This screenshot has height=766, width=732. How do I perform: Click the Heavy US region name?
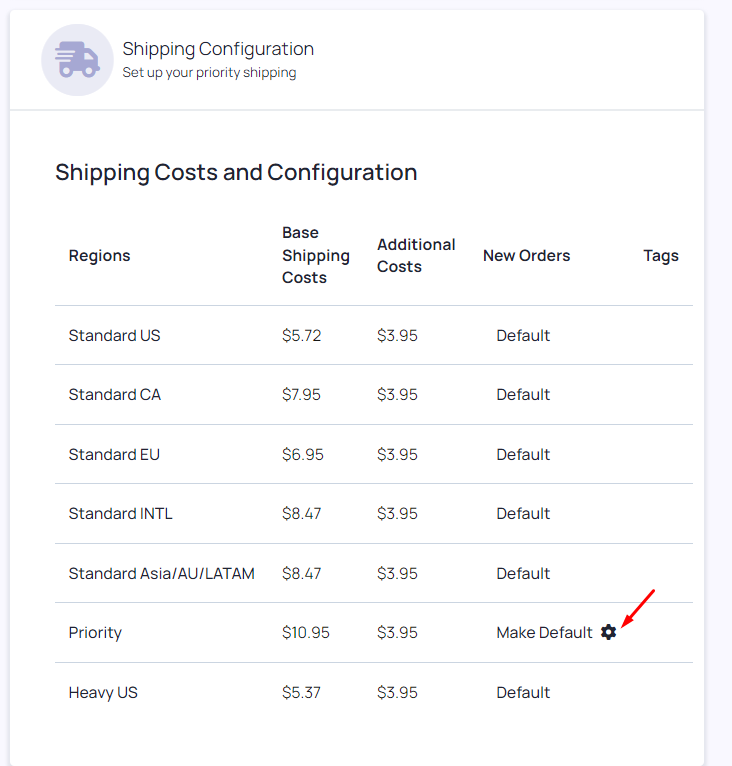103,693
